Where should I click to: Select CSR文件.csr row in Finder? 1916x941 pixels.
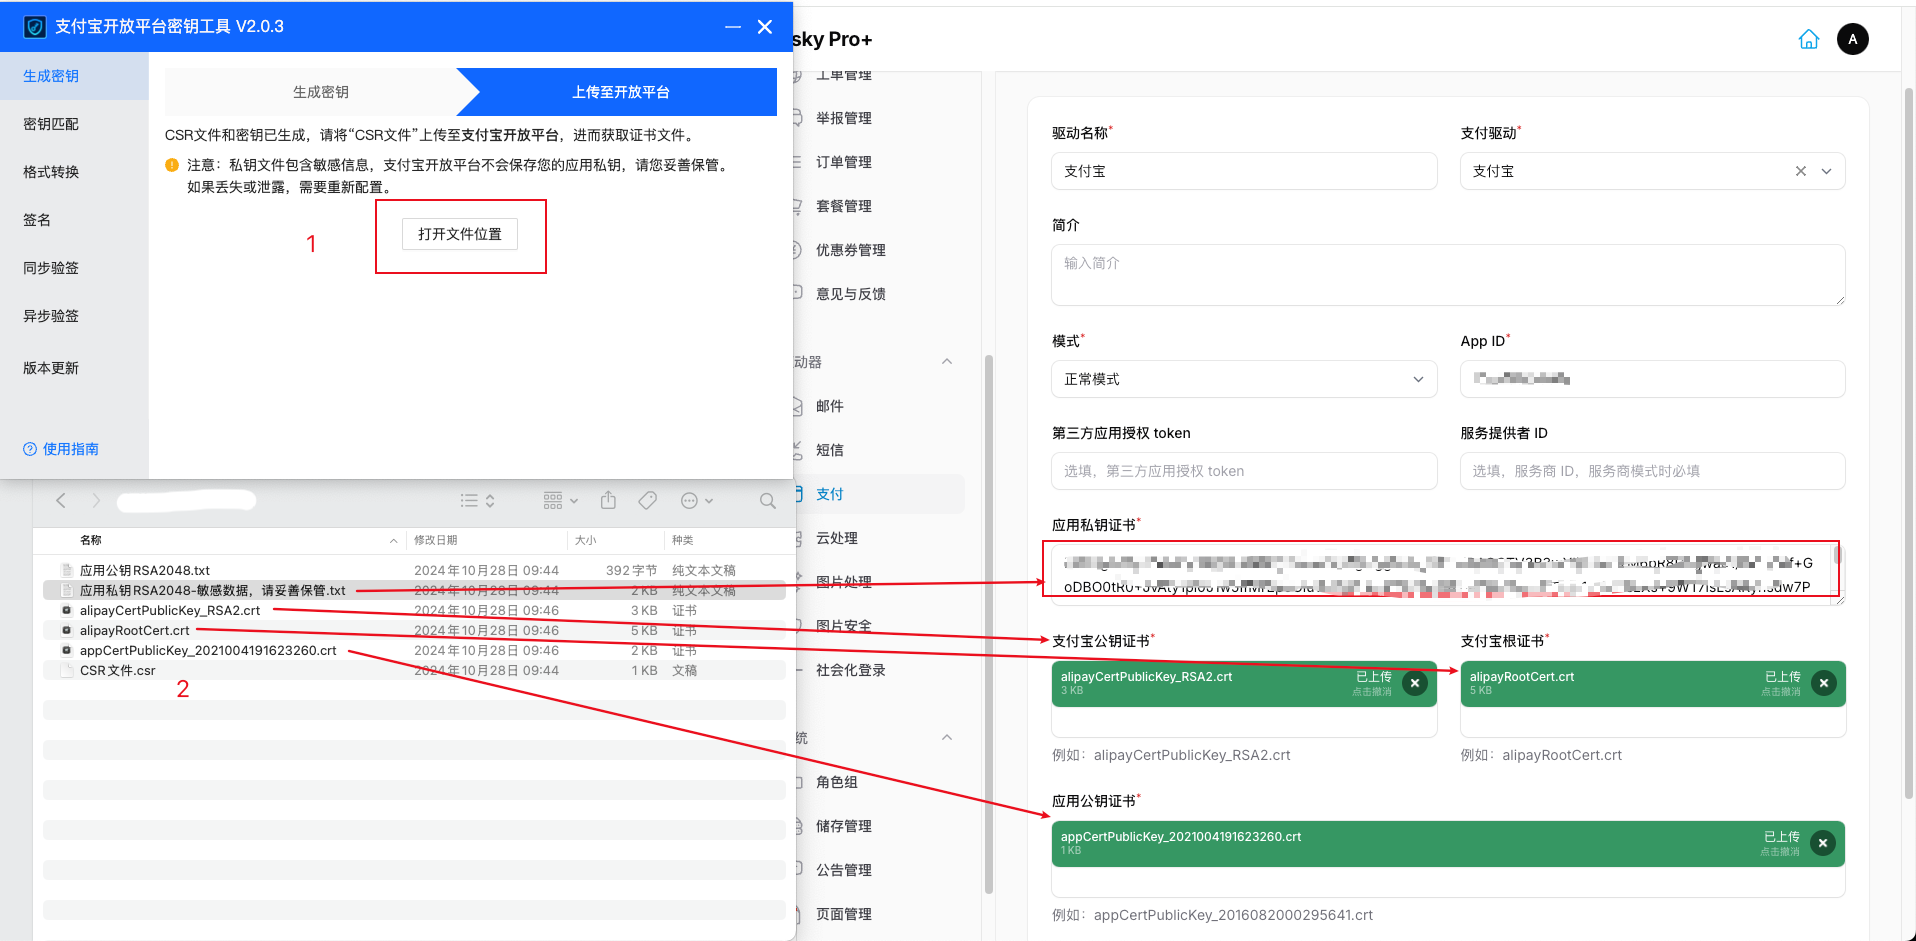pyautogui.click(x=414, y=670)
